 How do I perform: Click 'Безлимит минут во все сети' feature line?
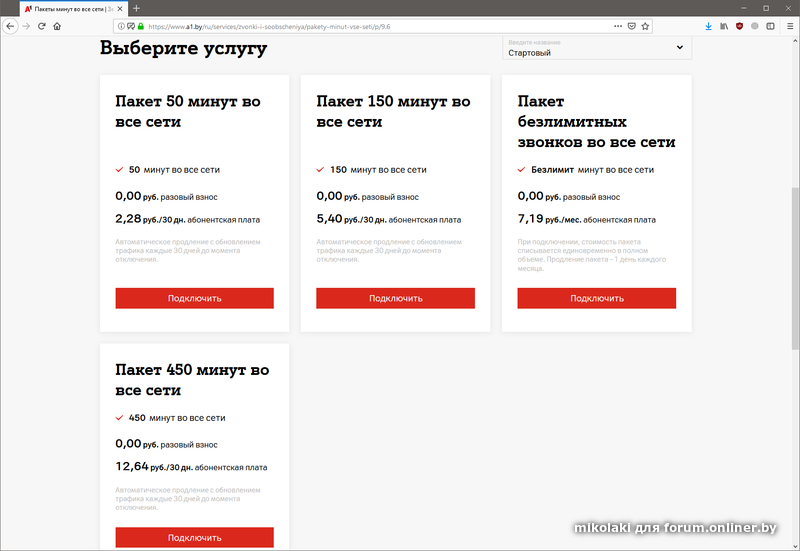(592, 169)
